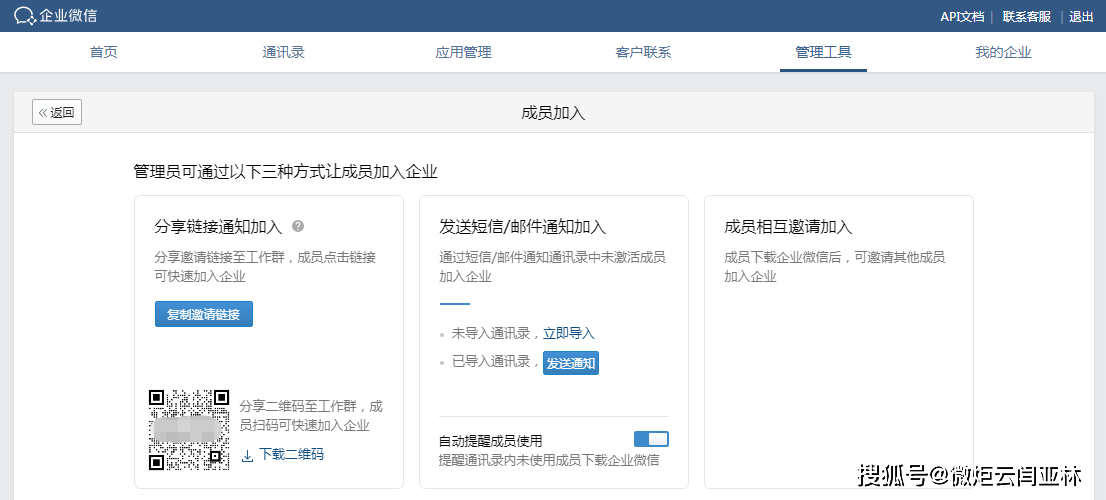
Task: Click the 联系客服 link
Action: pos(1026,17)
